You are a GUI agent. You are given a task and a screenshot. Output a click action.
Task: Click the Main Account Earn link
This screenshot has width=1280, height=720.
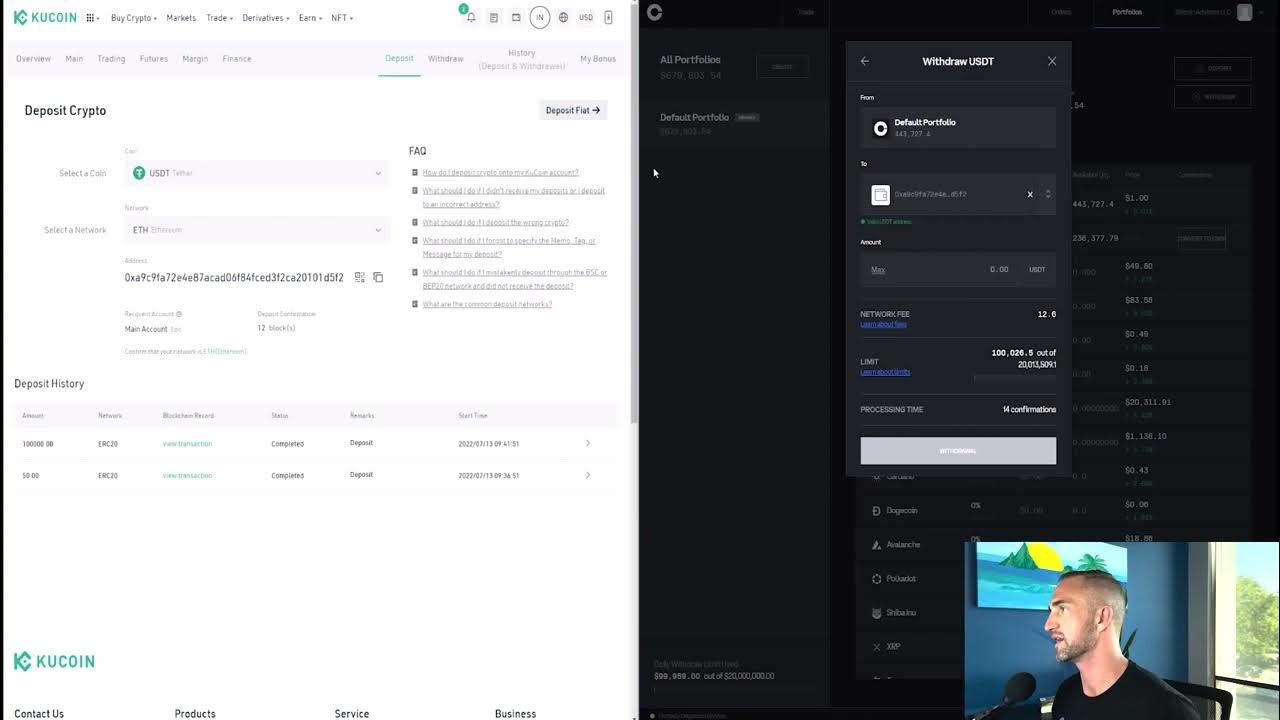coord(176,329)
